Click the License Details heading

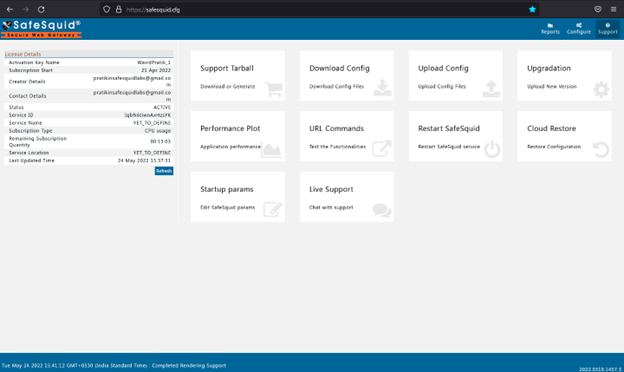pos(23,54)
